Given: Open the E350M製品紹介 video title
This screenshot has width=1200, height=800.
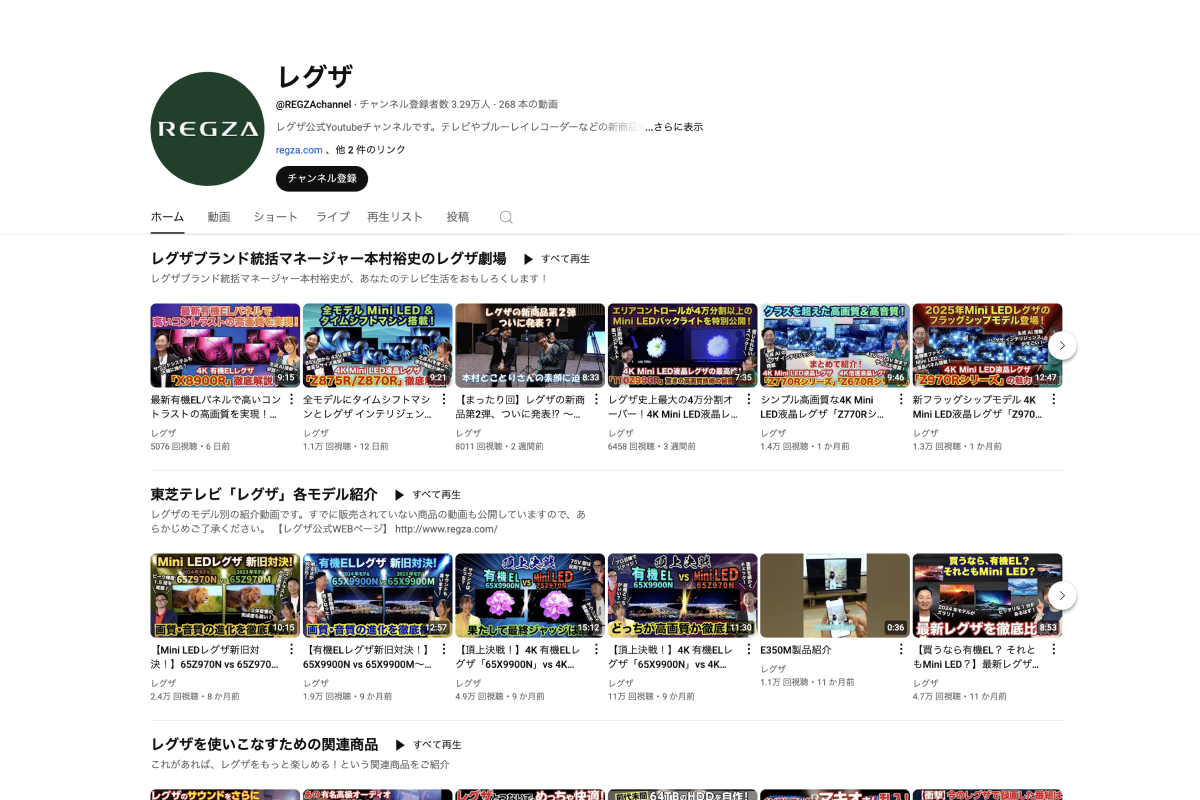Looking at the screenshot, I should pyautogui.click(x=796, y=650).
